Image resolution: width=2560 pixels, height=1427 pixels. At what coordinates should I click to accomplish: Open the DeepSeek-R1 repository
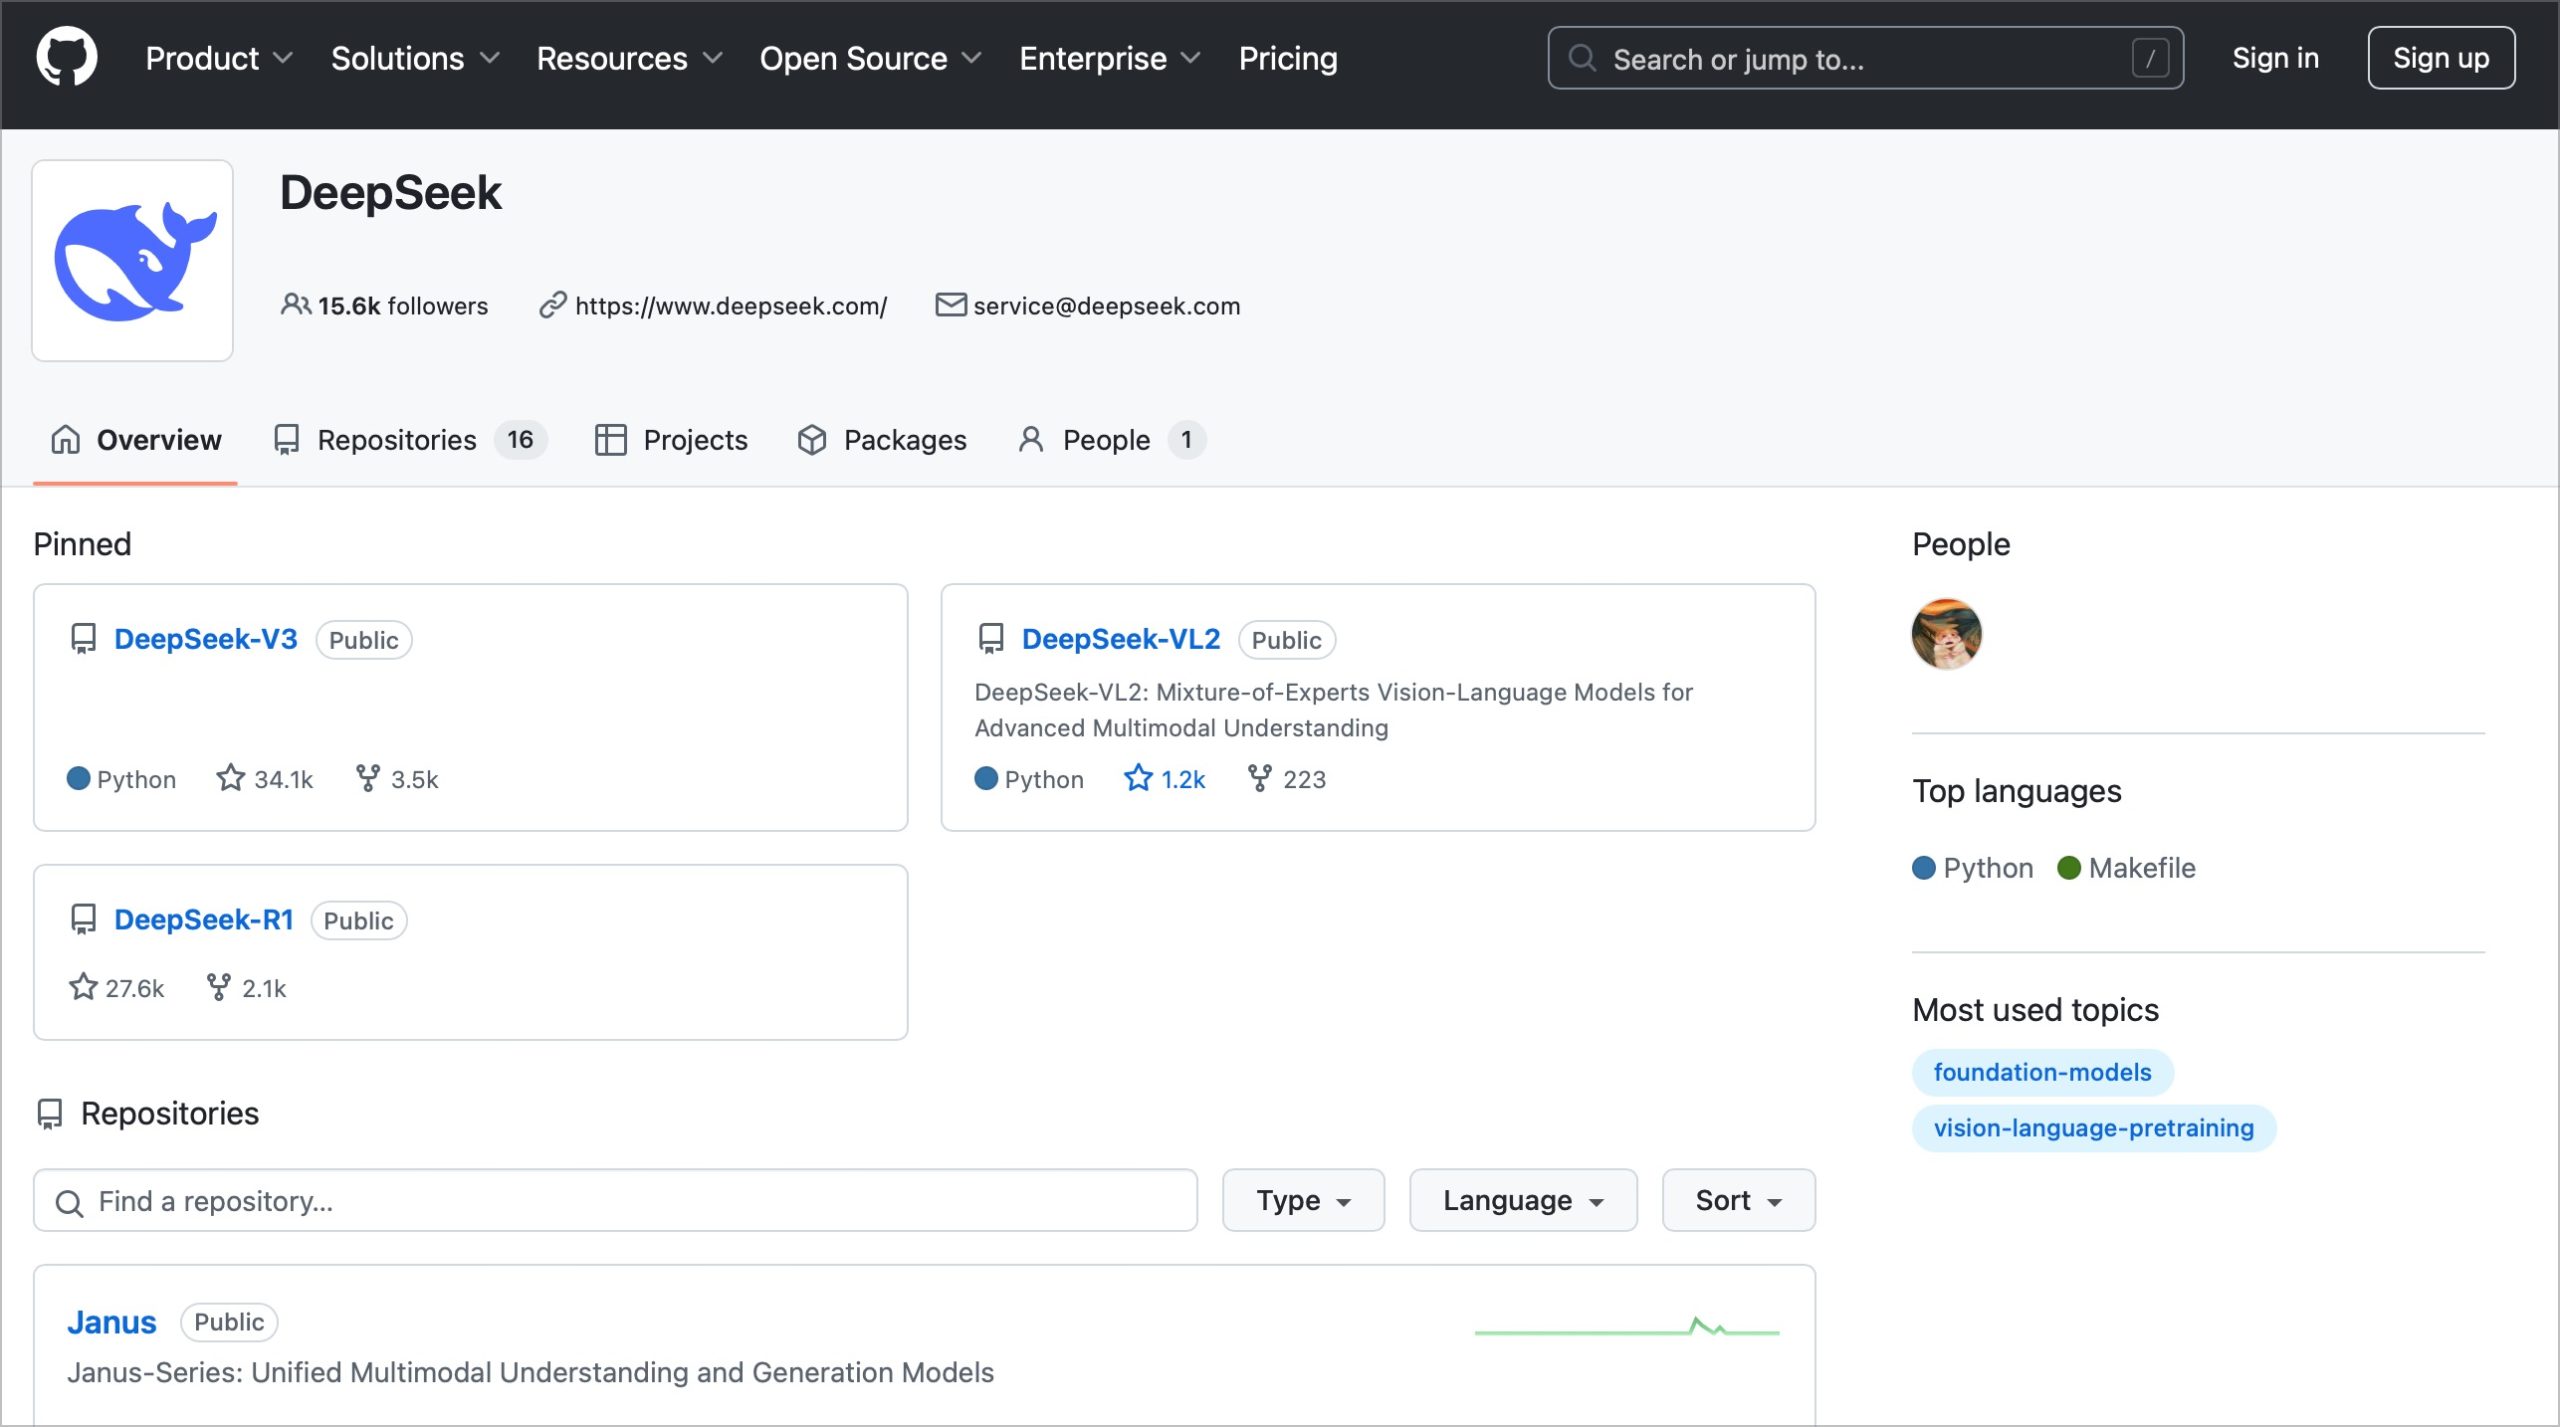click(x=204, y=919)
